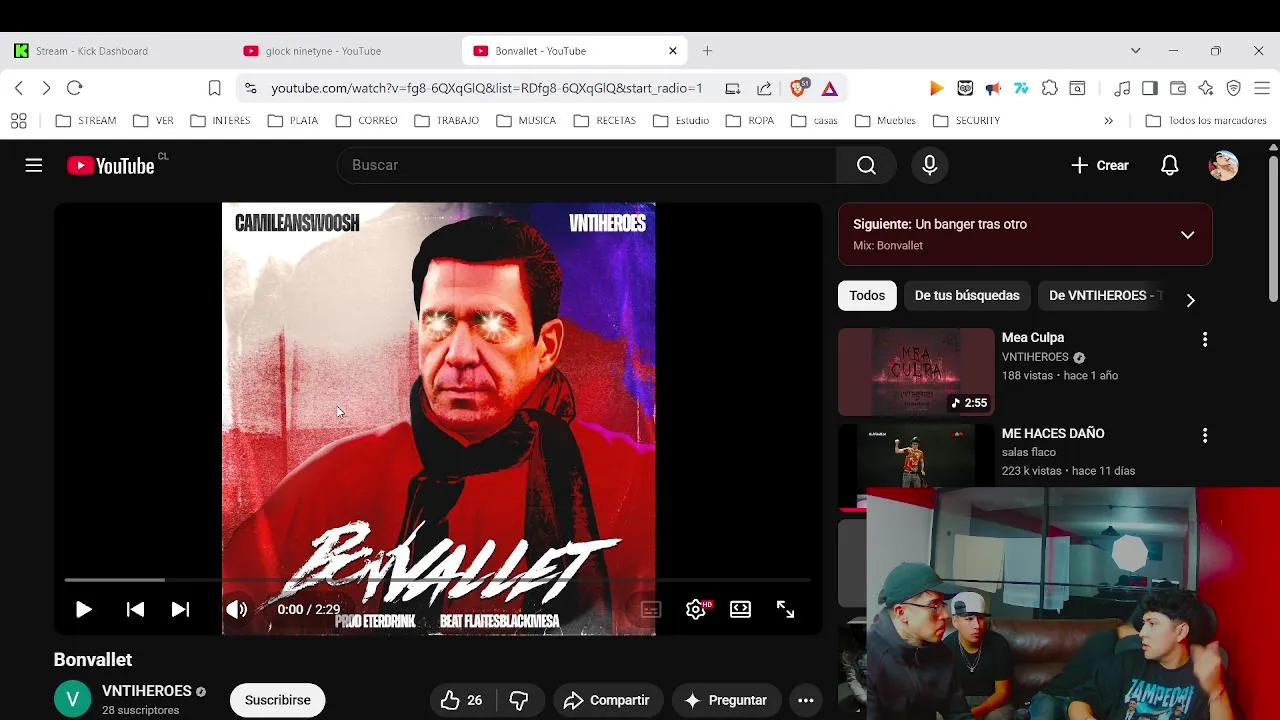Screen dimensions: 1280x720
Task: Open options for ME HACES DAÑO video
Action: [x=1204, y=436]
